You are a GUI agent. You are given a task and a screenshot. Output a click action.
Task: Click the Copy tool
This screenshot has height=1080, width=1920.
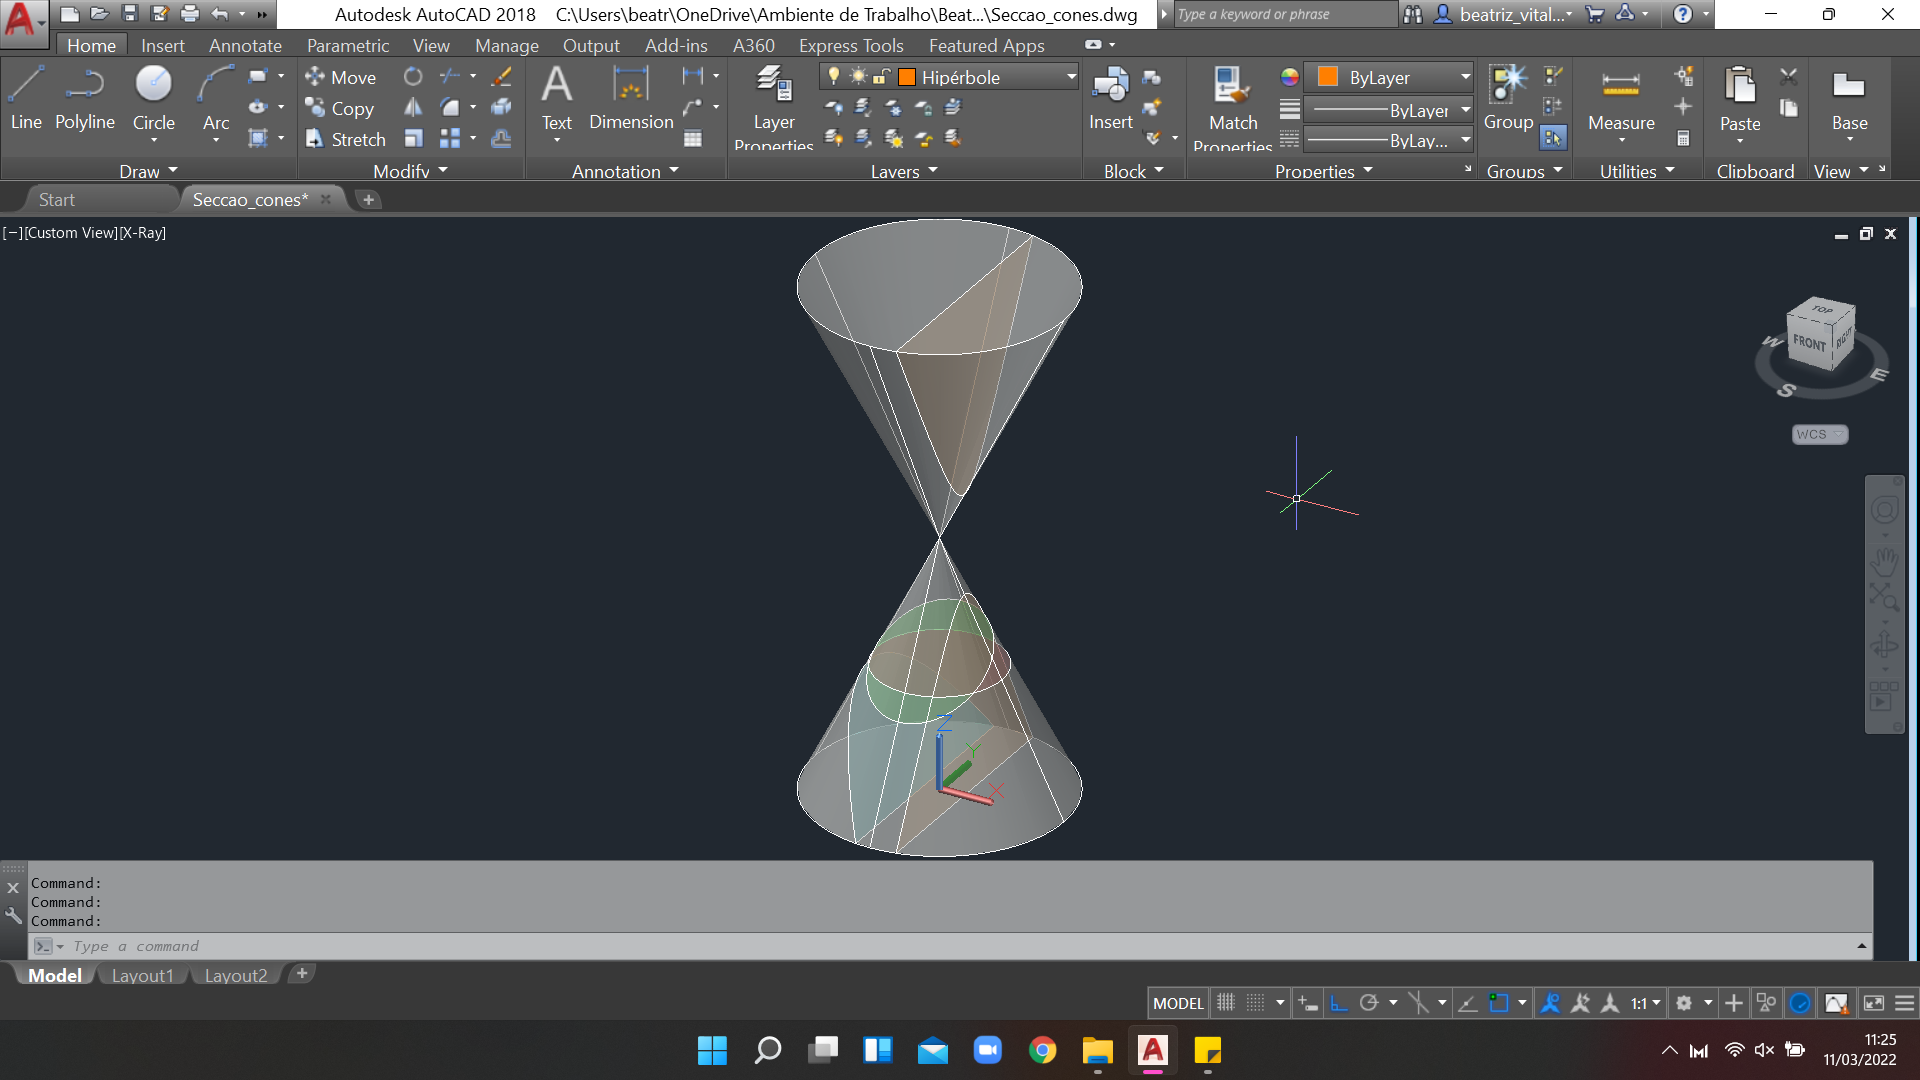click(x=340, y=108)
